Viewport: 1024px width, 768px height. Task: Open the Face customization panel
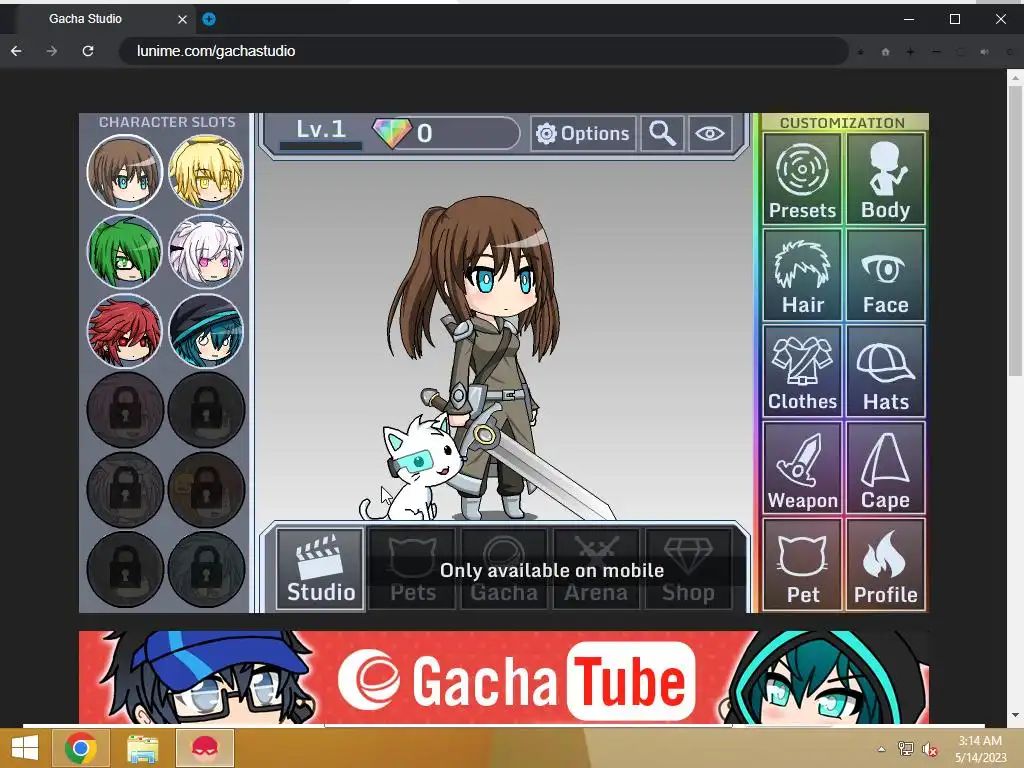click(x=886, y=275)
